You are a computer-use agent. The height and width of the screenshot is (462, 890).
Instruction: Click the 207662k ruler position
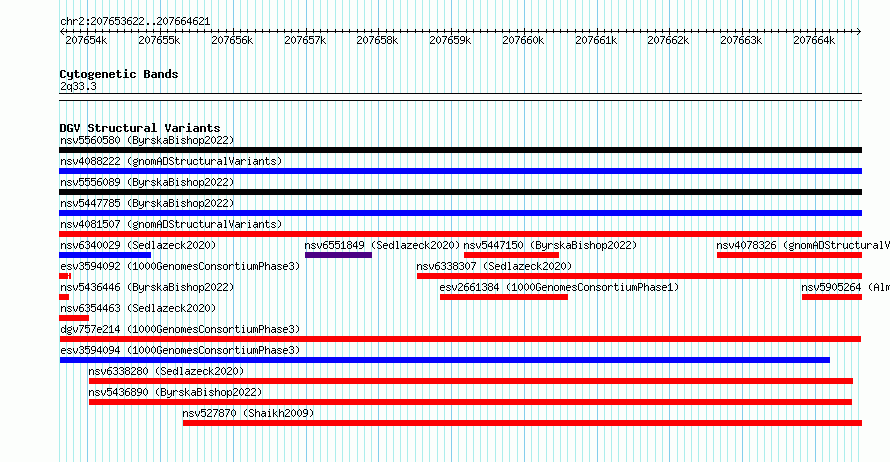point(669,40)
